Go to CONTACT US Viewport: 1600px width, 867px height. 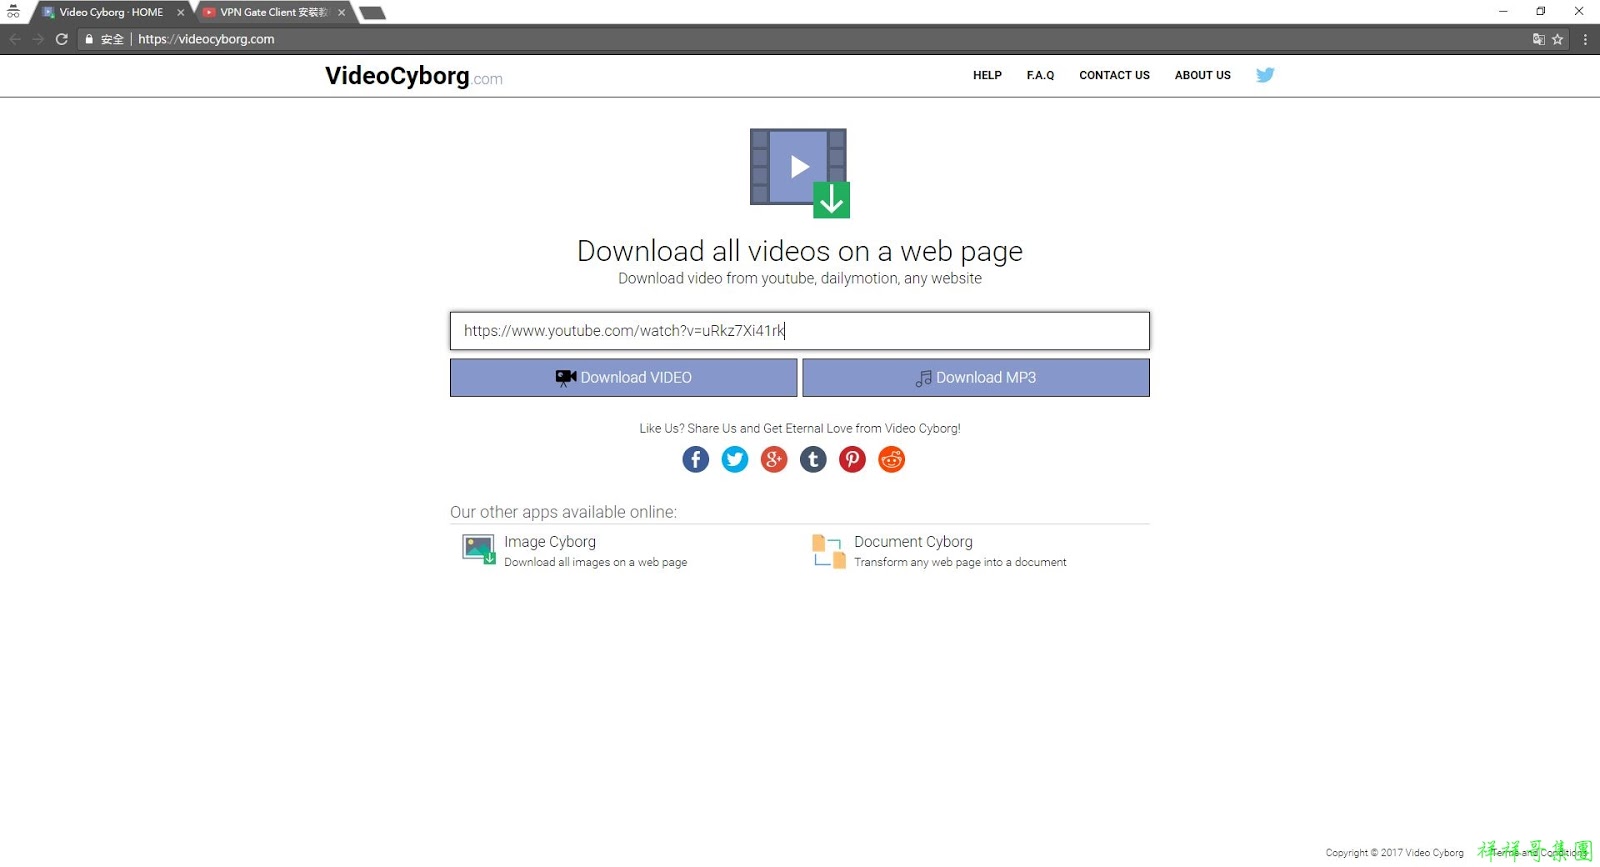(x=1114, y=75)
